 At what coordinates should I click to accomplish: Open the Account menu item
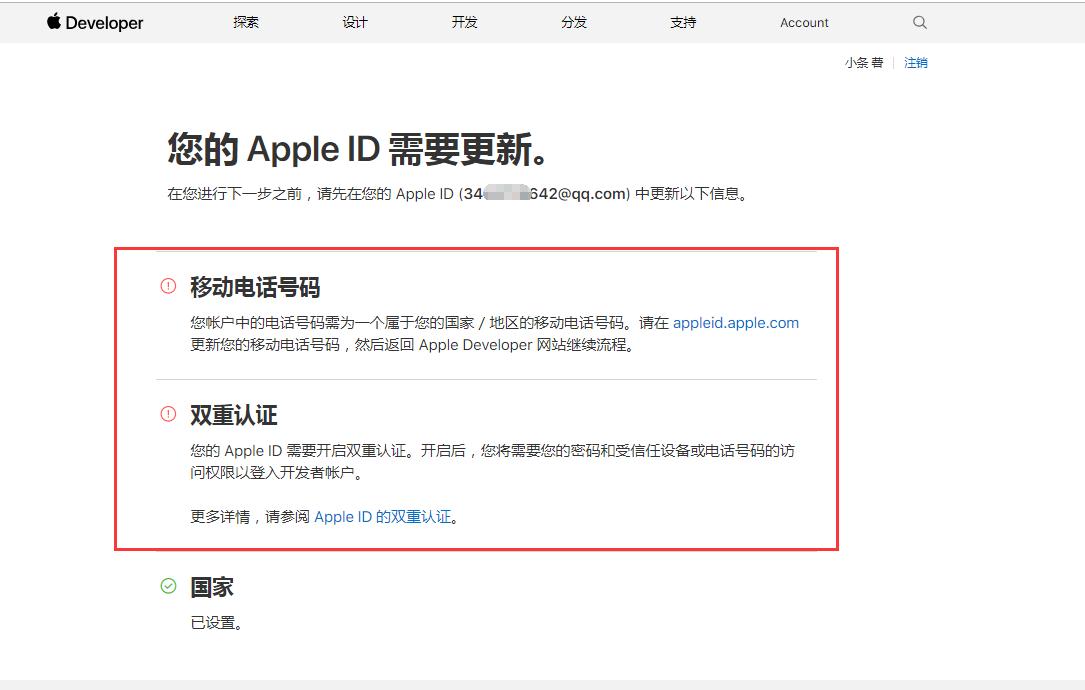[x=804, y=22]
